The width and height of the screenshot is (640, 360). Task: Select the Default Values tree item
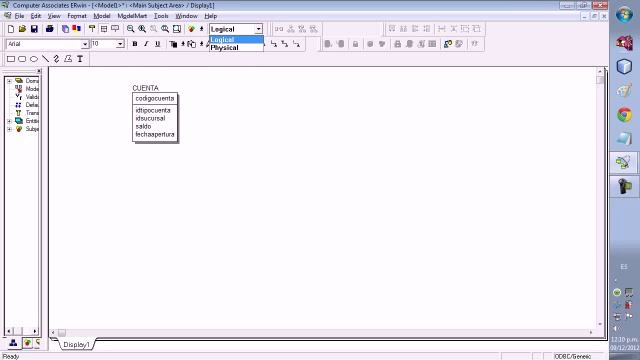coord(27,105)
